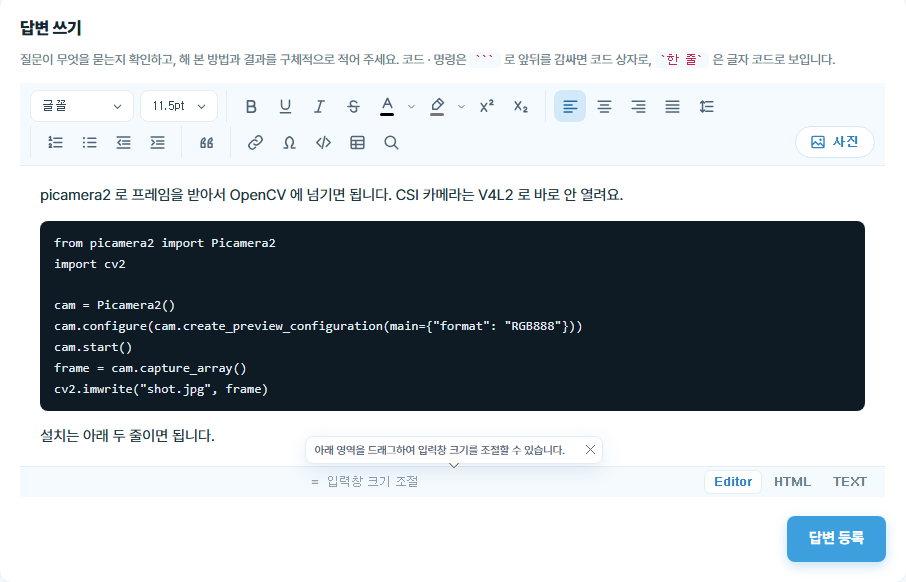Close the resize hint tooltip
The height and width of the screenshot is (582, 906).
coord(590,450)
